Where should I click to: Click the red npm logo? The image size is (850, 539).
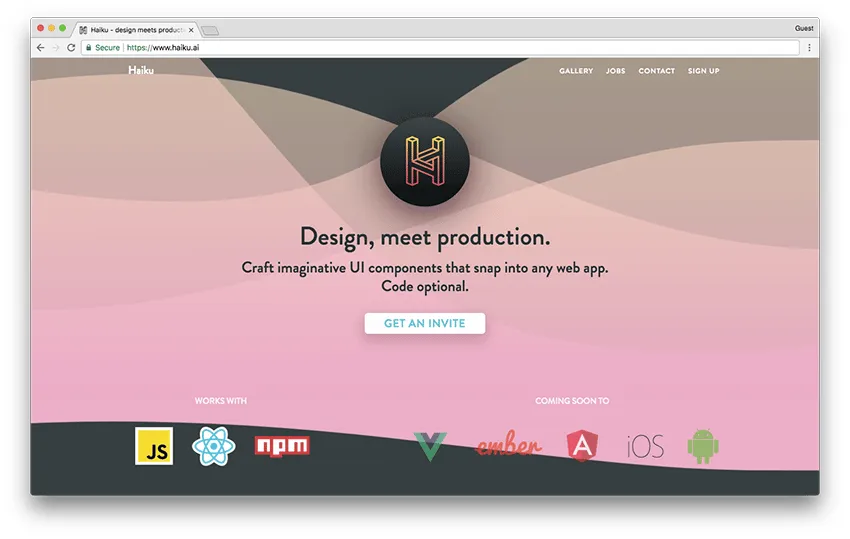tap(282, 446)
